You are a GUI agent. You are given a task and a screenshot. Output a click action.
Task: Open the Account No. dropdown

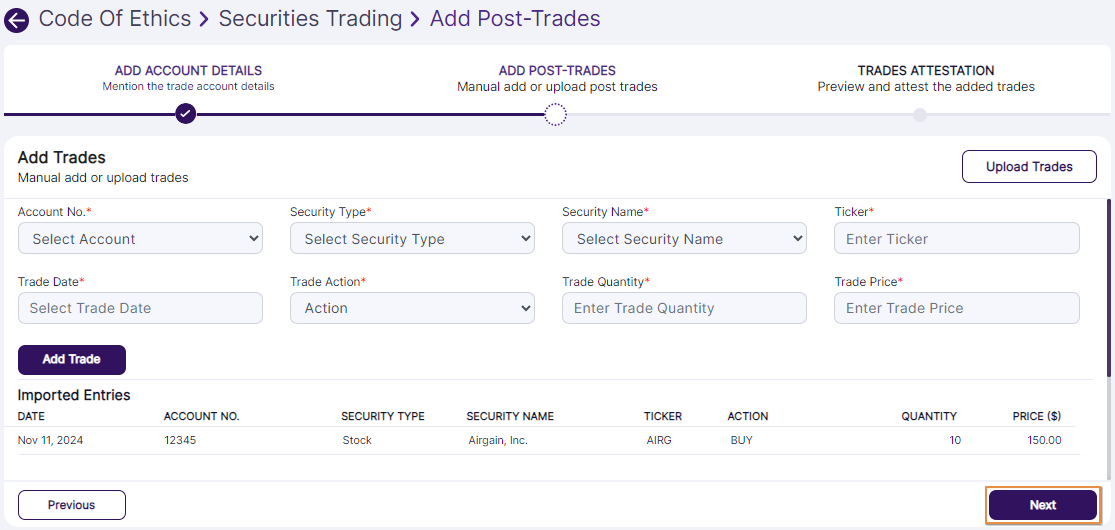point(140,239)
